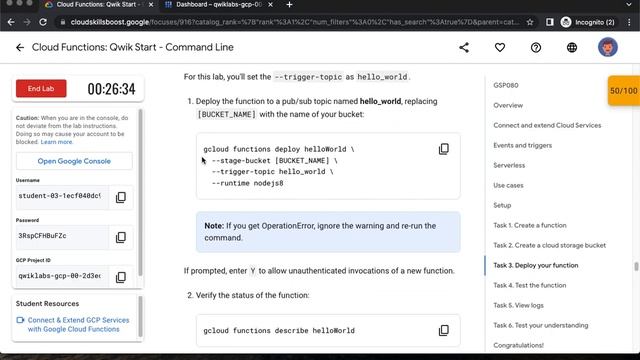Click the Open Google Console button

coord(74,161)
